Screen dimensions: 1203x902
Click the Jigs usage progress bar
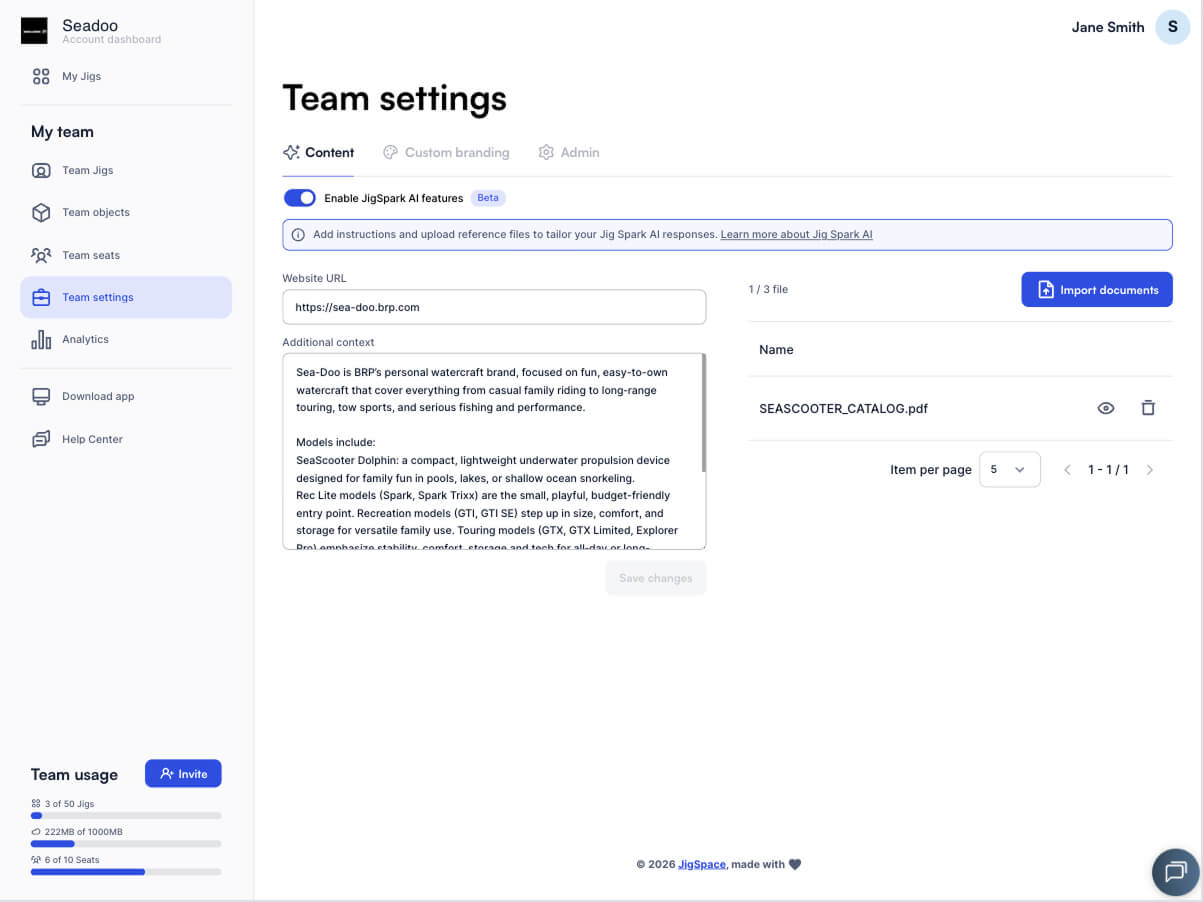point(126,816)
